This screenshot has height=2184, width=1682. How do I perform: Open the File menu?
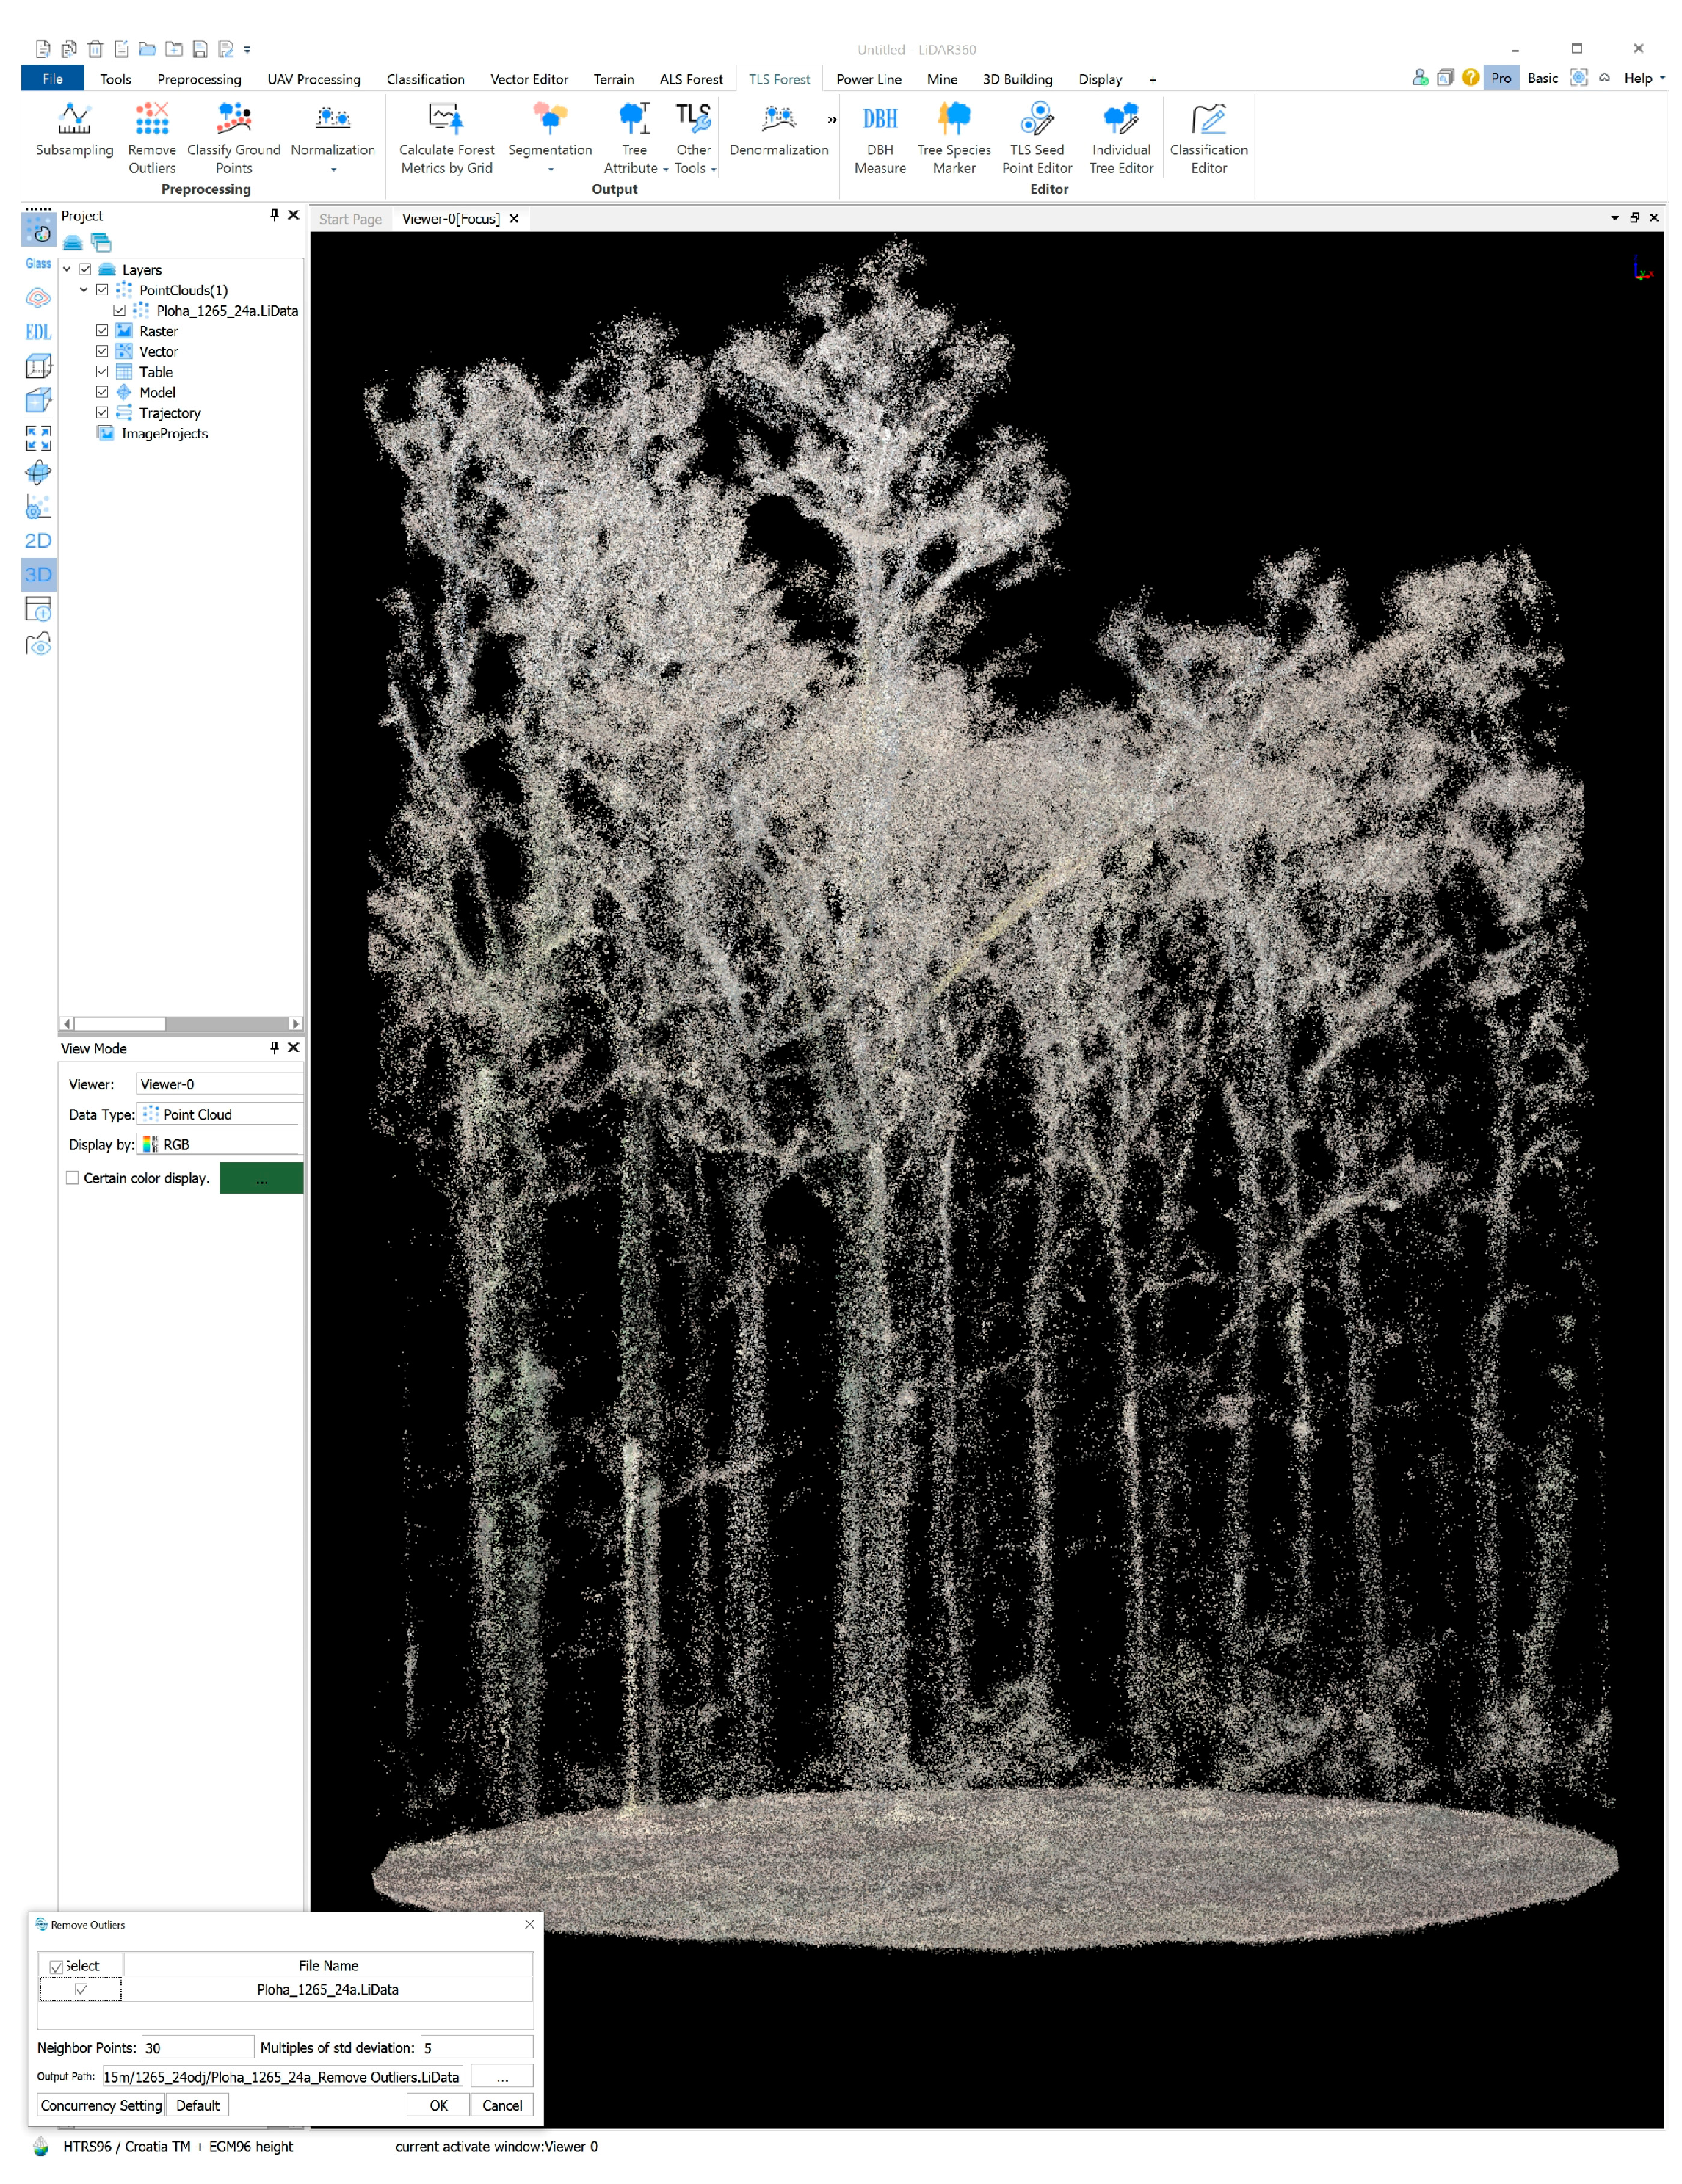53,79
